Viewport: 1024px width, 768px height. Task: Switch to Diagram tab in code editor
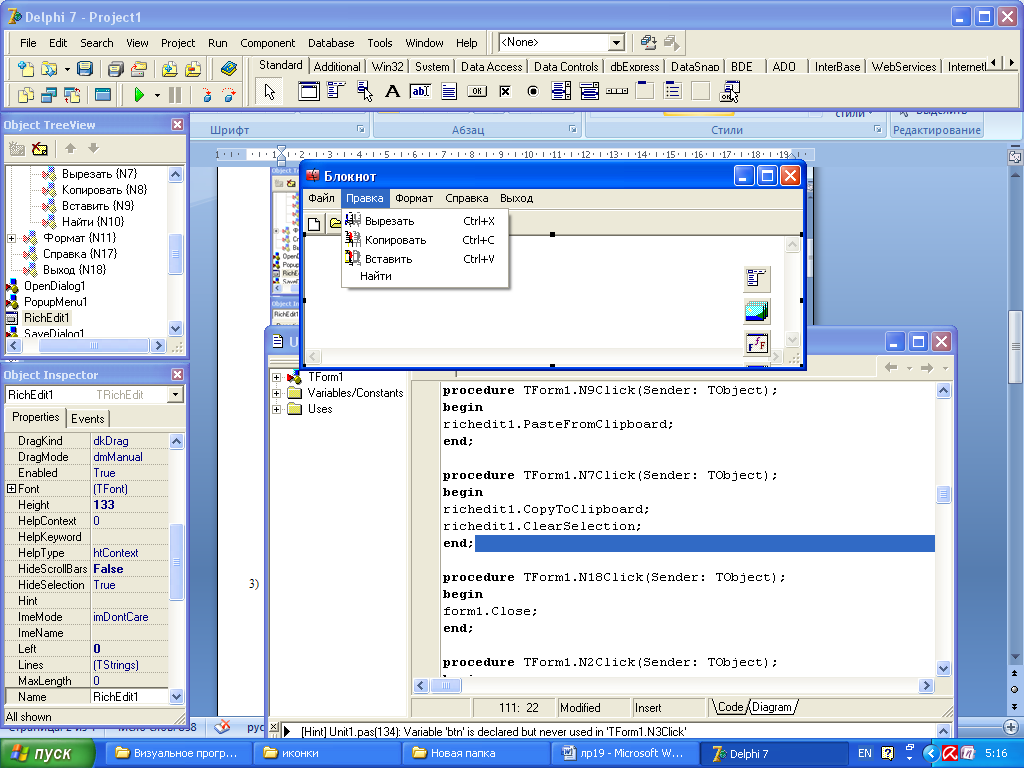(772, 707)
